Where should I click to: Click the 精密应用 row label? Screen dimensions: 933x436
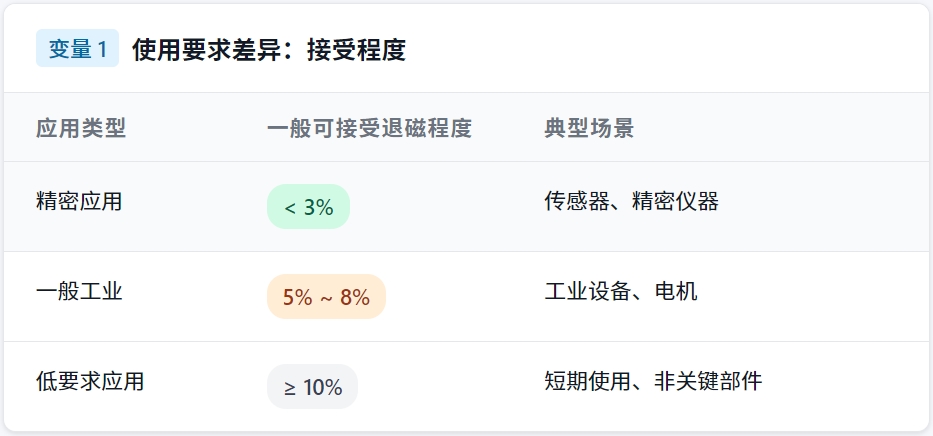point(79,201)
